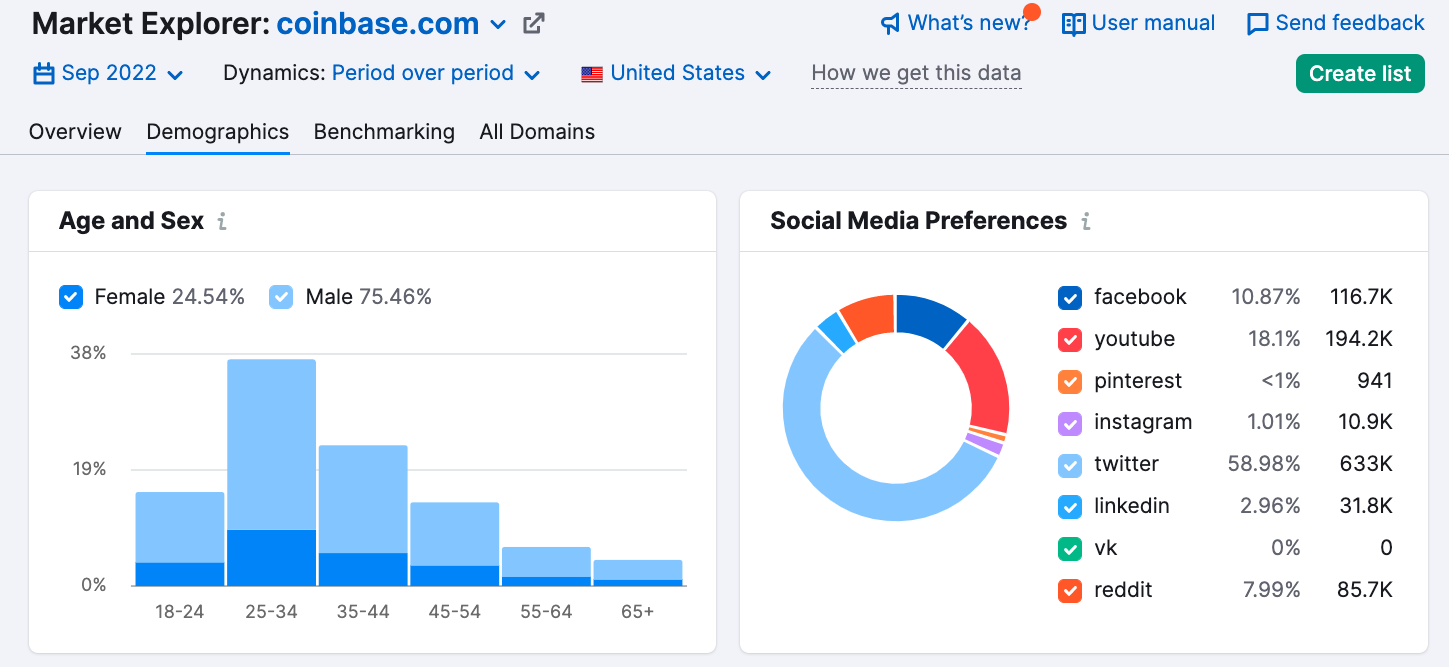Click the 18-24 age bar
Image resolution: width=1449 pixels, height=667 pixels.
[180, 538]
